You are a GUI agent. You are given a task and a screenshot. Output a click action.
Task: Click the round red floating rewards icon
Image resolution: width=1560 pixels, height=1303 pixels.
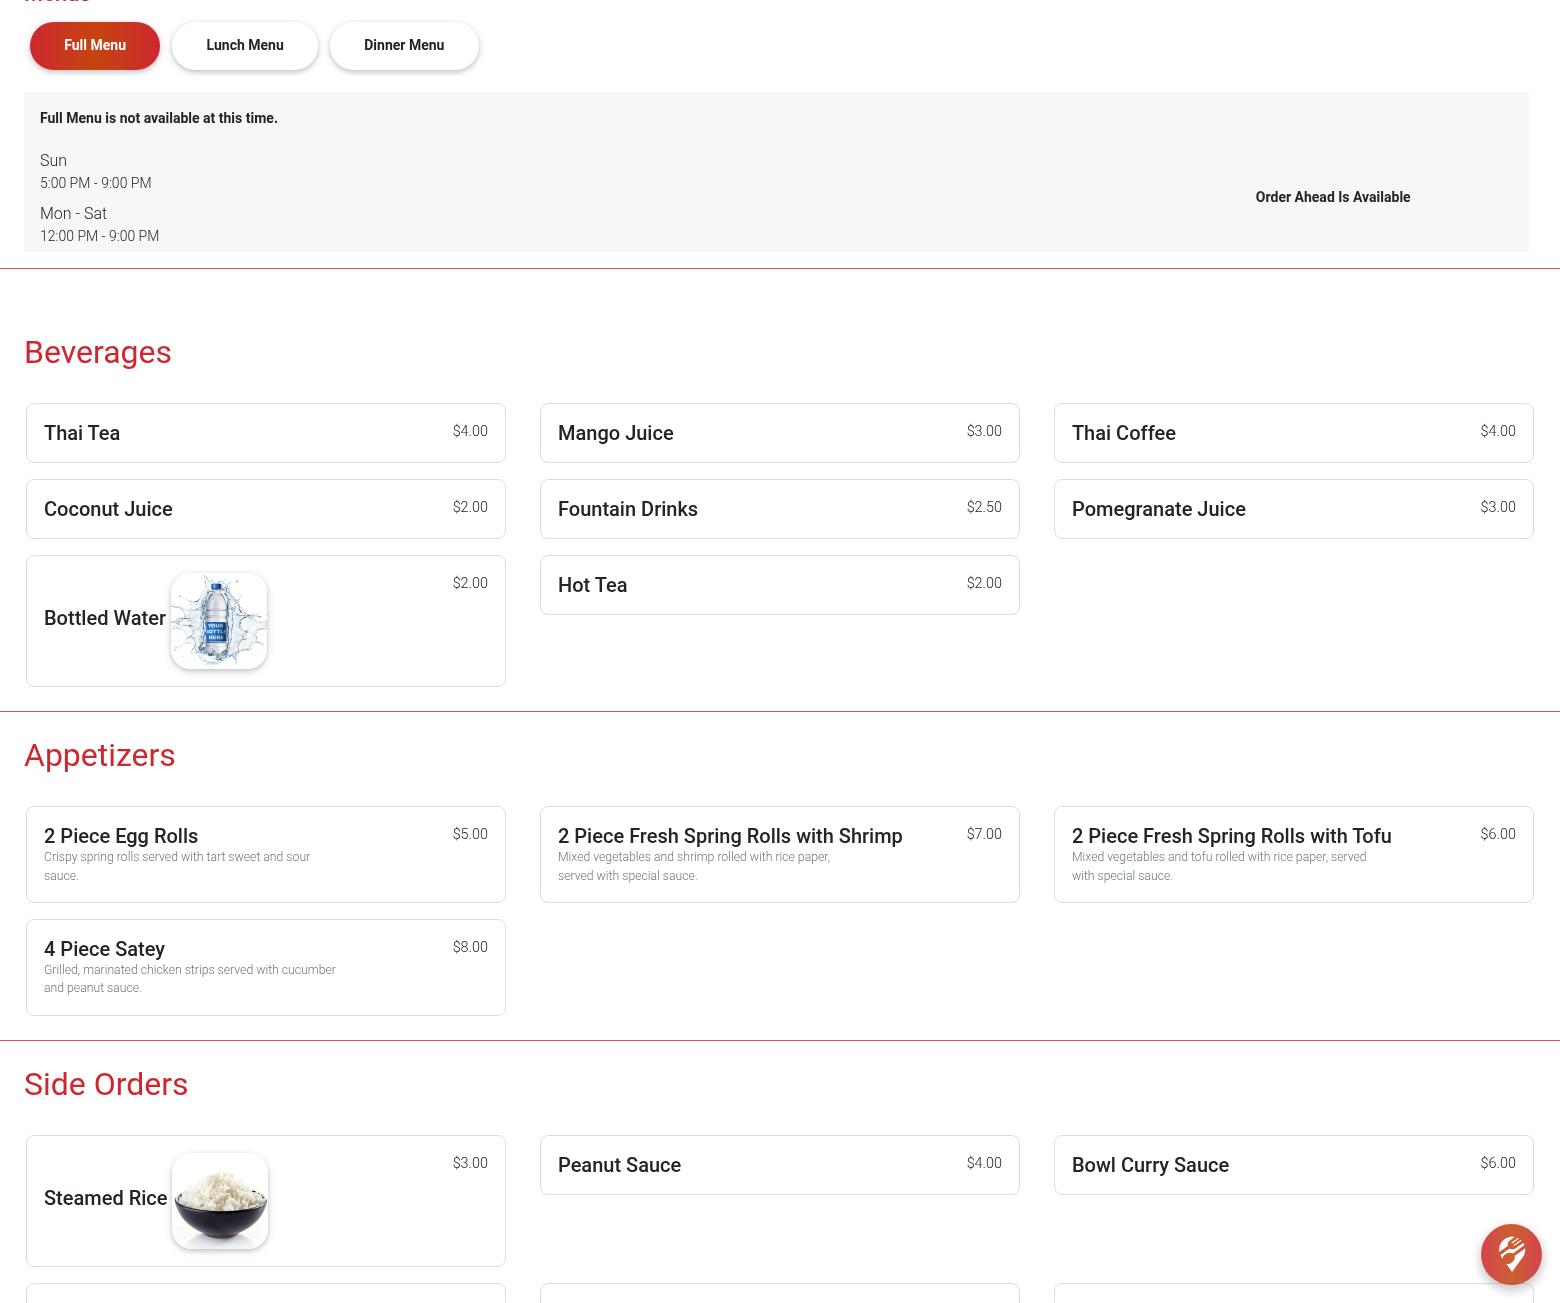point(1510,1254)
